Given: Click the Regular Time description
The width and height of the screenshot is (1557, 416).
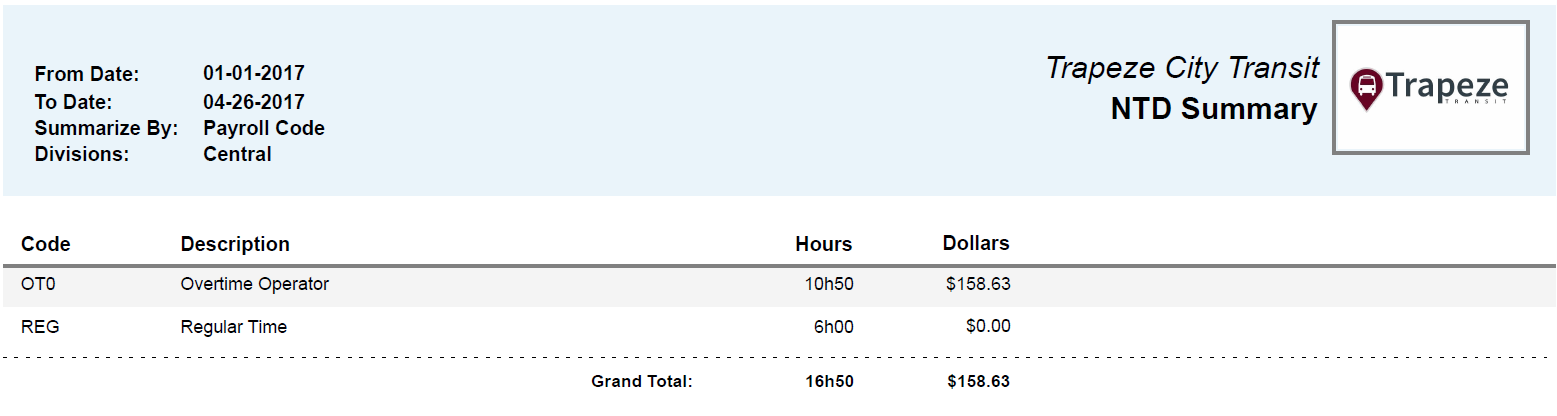Looking at the screenshot, I should coord(233,326).
